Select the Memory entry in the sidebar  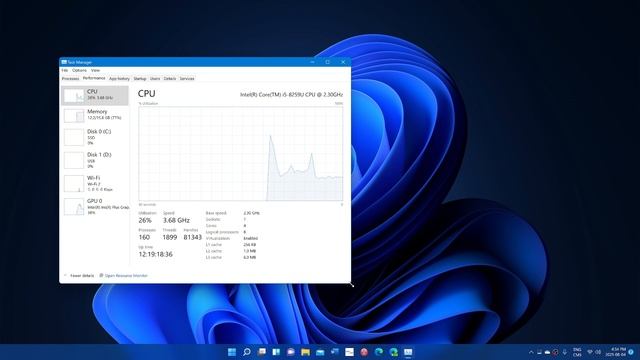[x=95, y=115]
